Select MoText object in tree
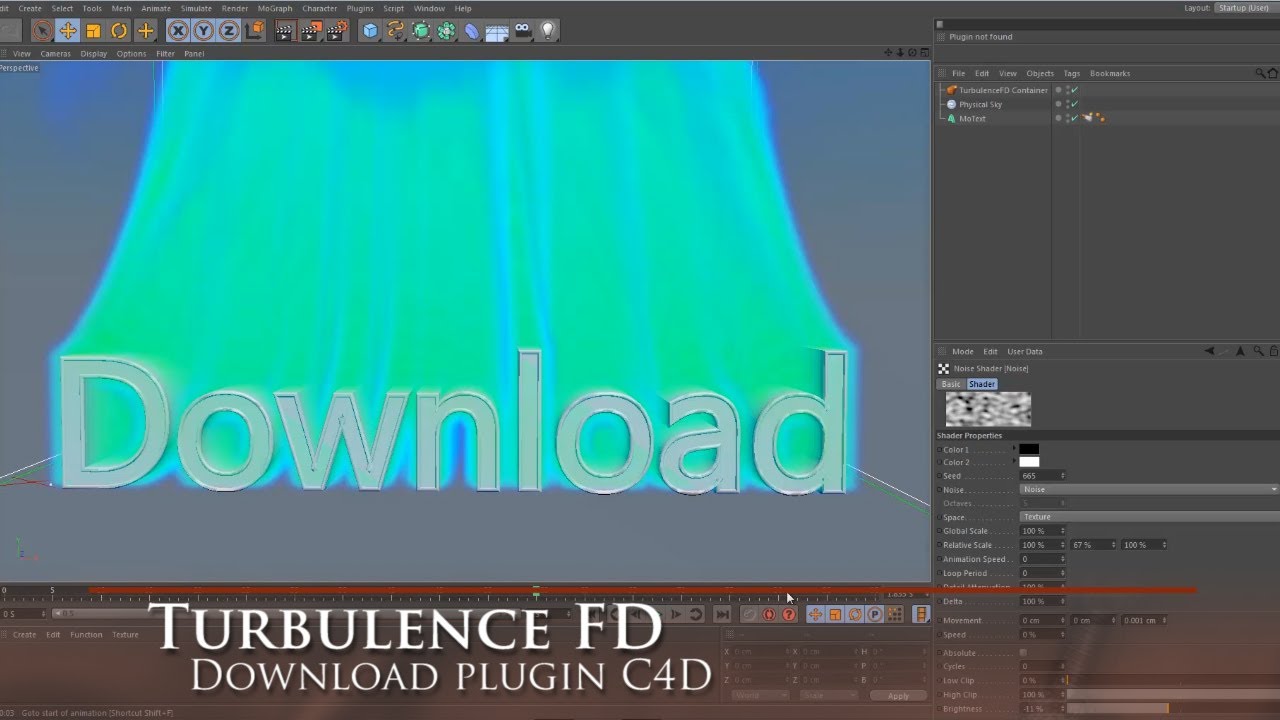Image resolution: width=1280 pixels, height=720 pixels. pyautogui.click(x=972, y=118)
